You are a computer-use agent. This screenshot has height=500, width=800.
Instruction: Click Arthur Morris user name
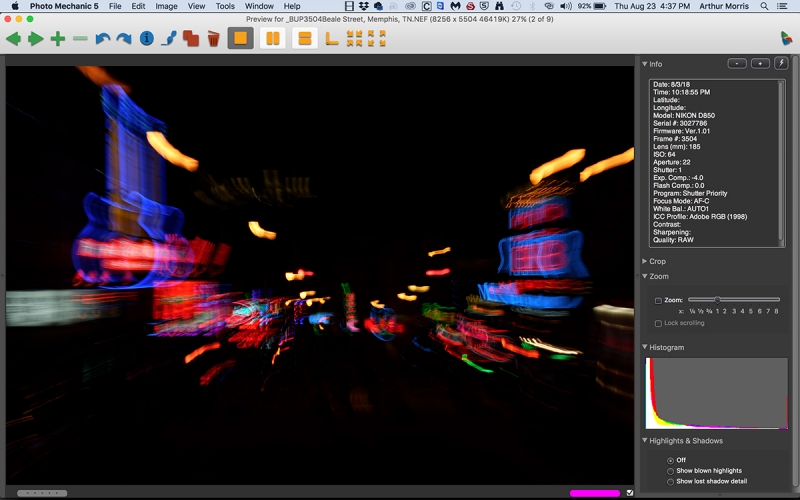click(x=724, y=6)
